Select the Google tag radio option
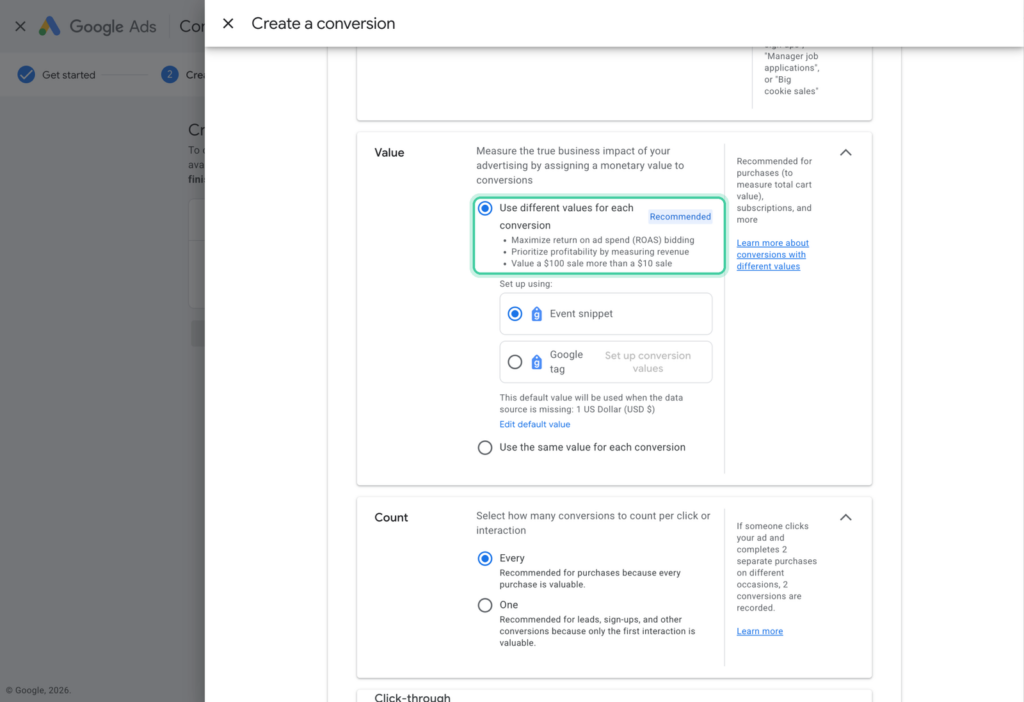Image resolution: width=1024 pixels, height=702 pixels. click(x=515, y=362)
